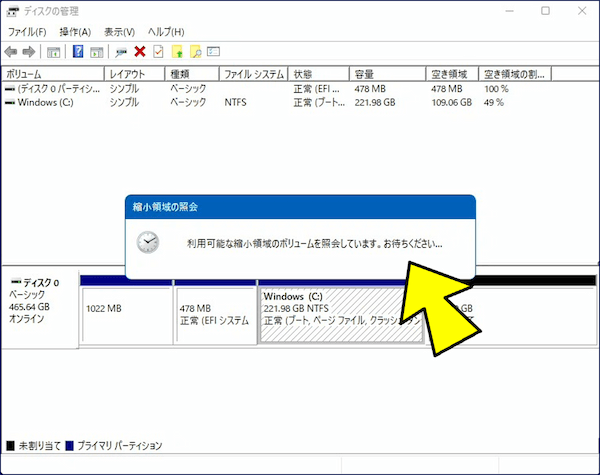Close the ディスクの管理 window

(582, 11)
